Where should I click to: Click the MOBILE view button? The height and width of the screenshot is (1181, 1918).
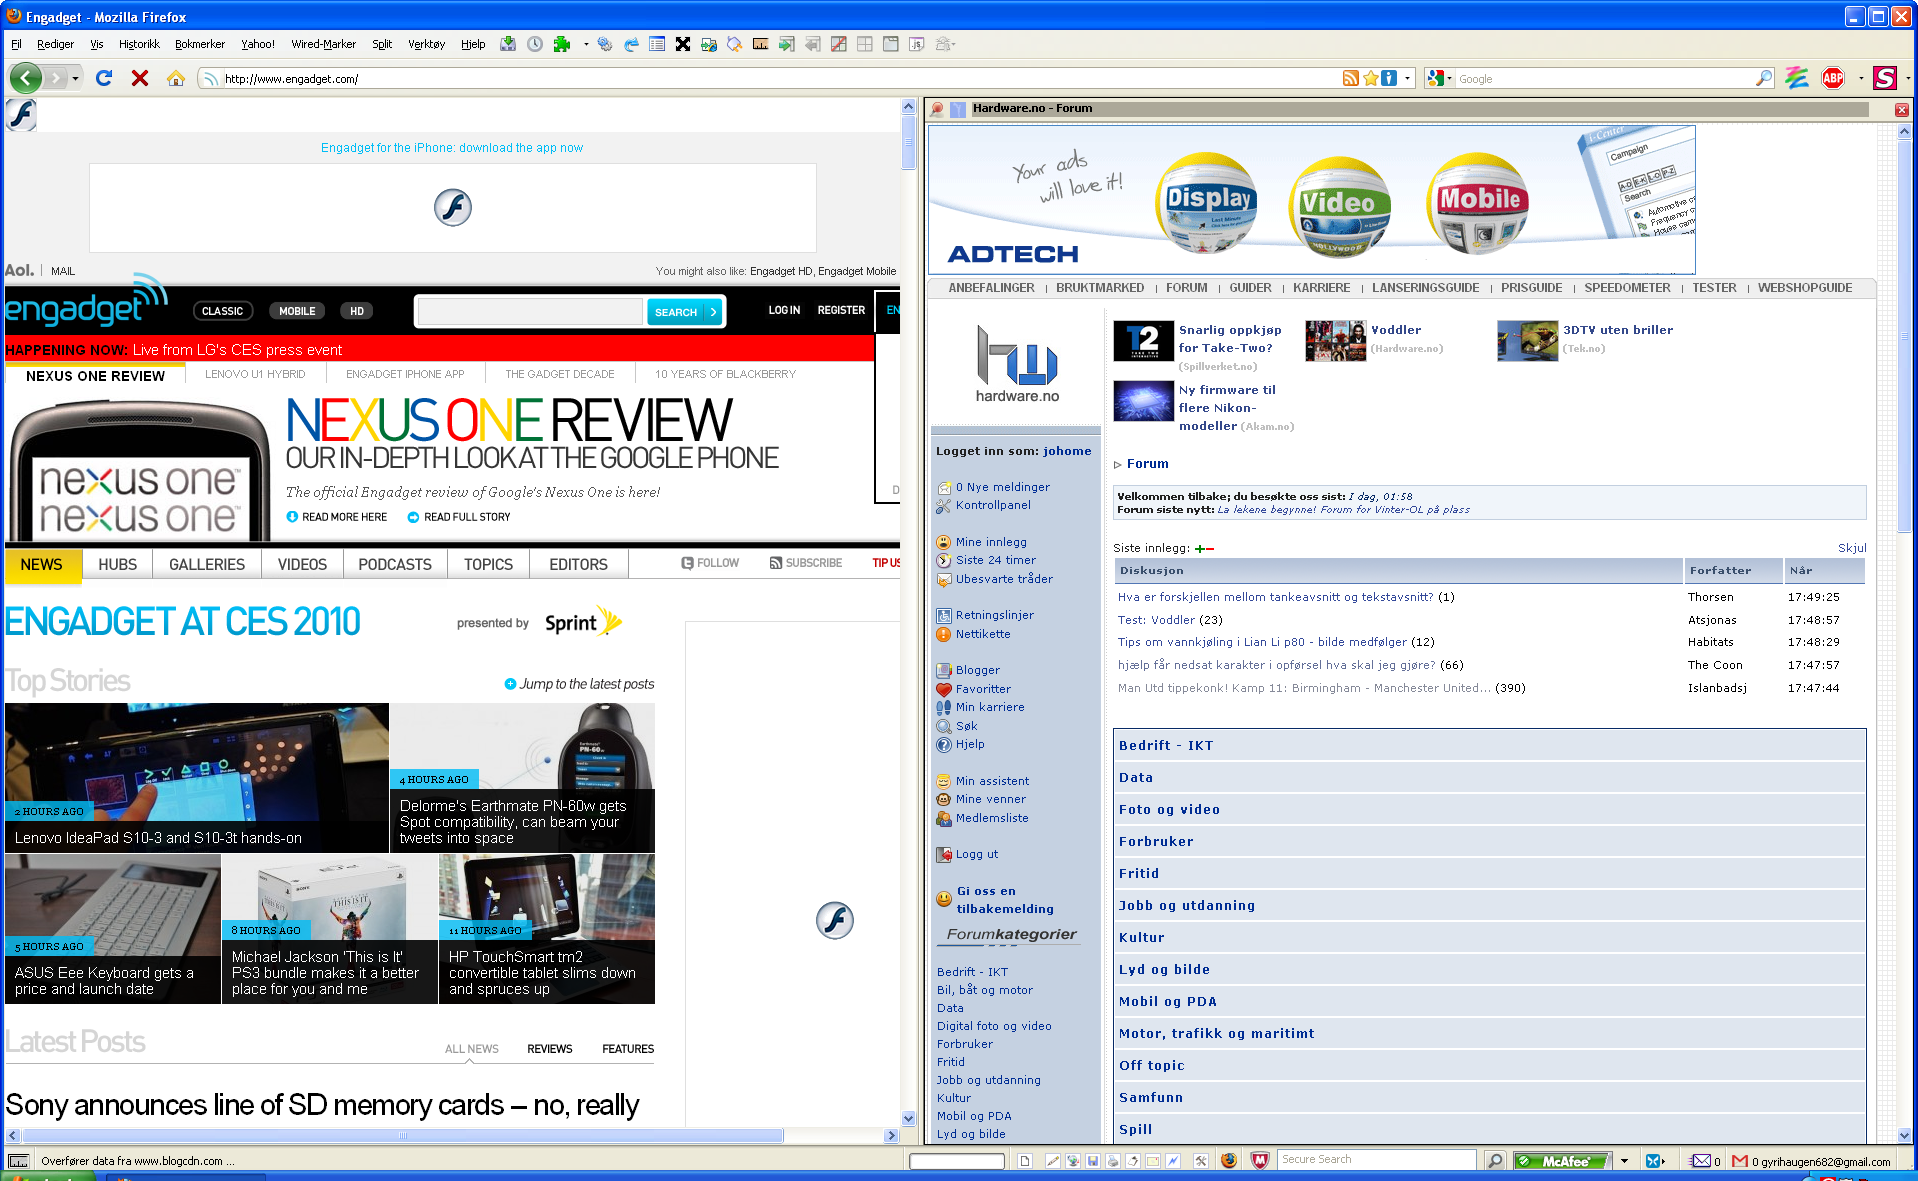pos(297,311)
